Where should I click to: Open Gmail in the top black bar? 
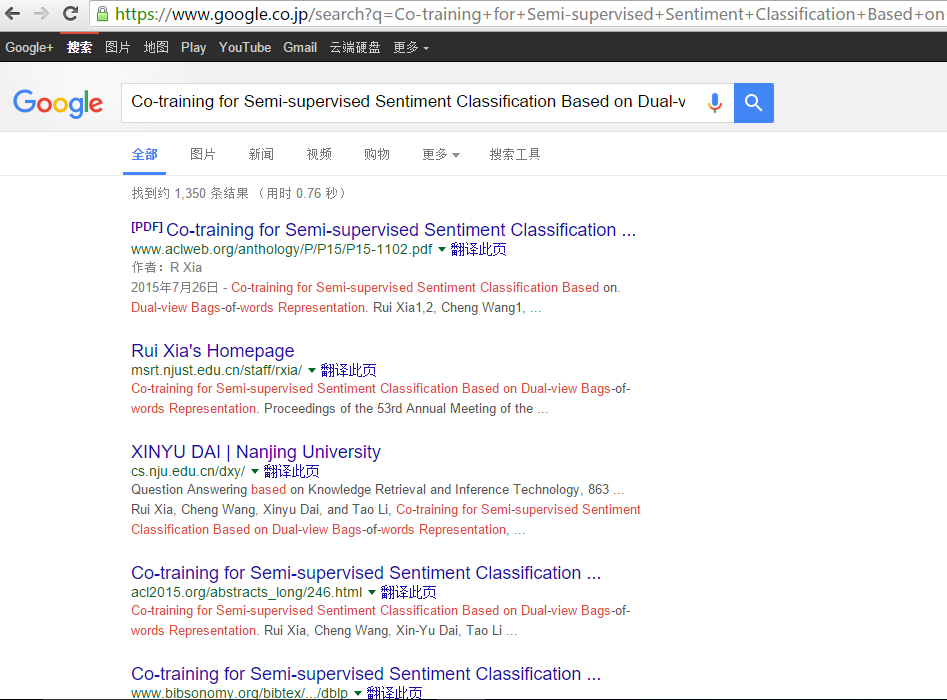click(300, 47)
